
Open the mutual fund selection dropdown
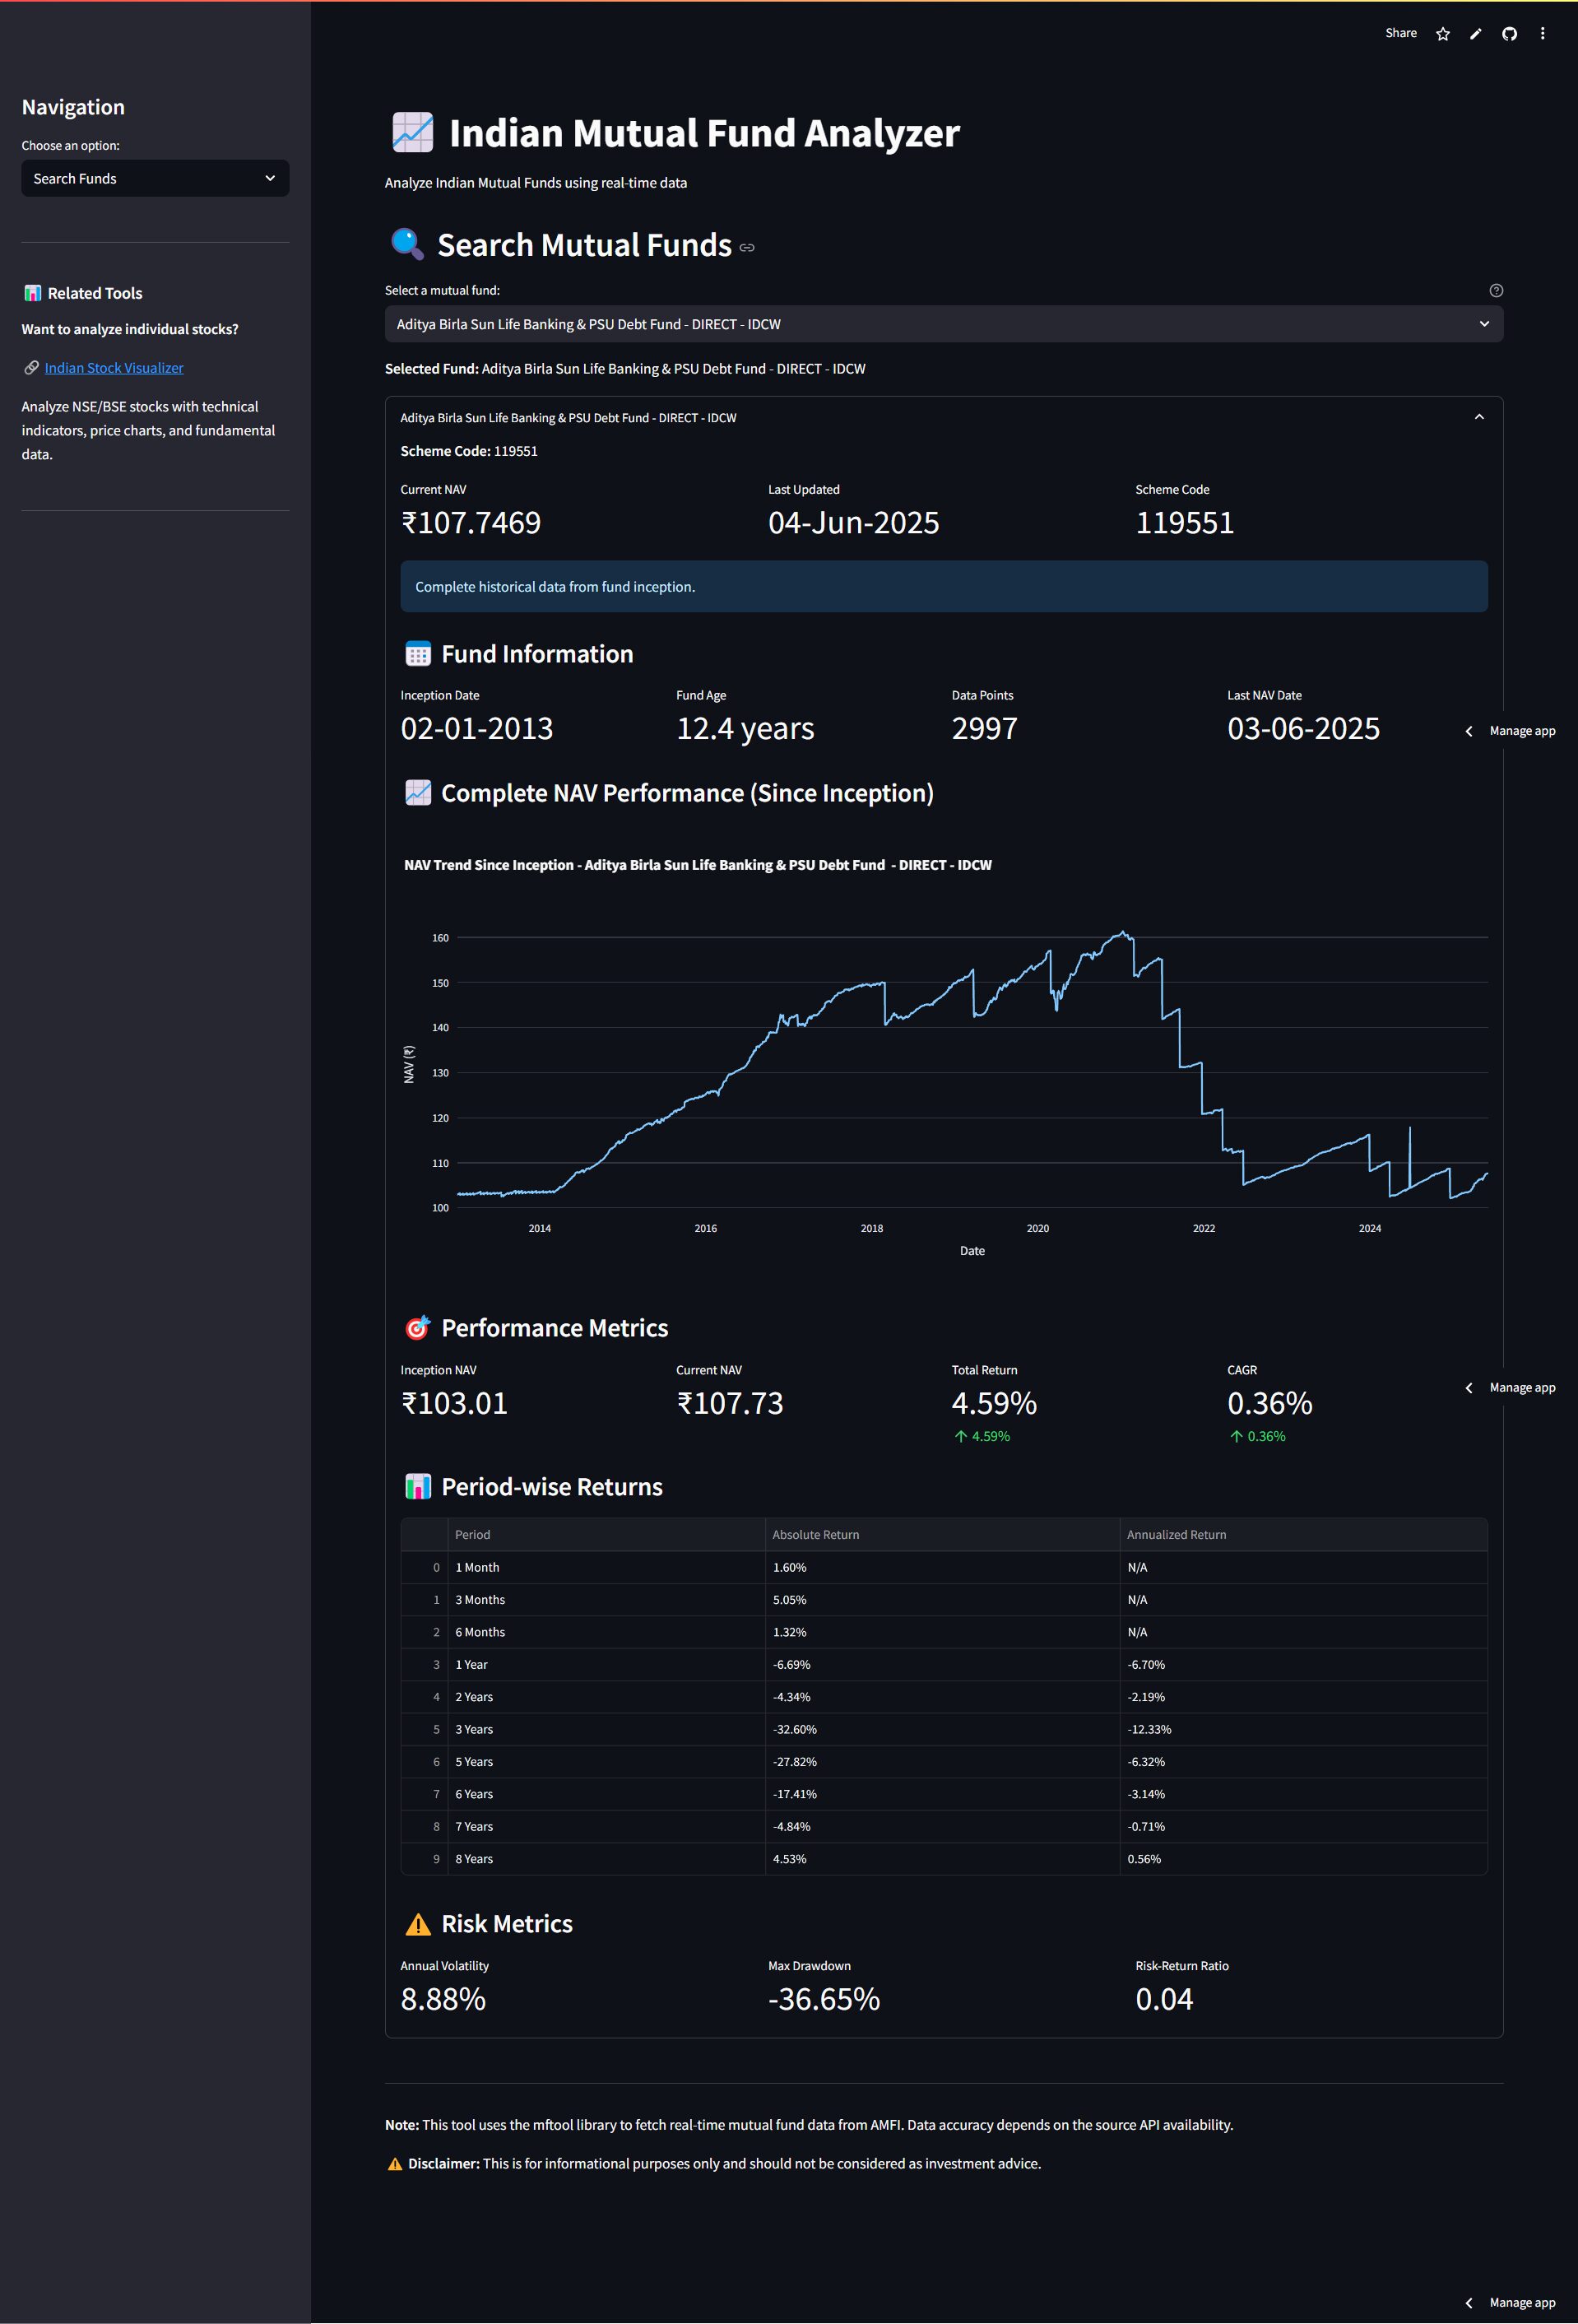pos(943,324)
